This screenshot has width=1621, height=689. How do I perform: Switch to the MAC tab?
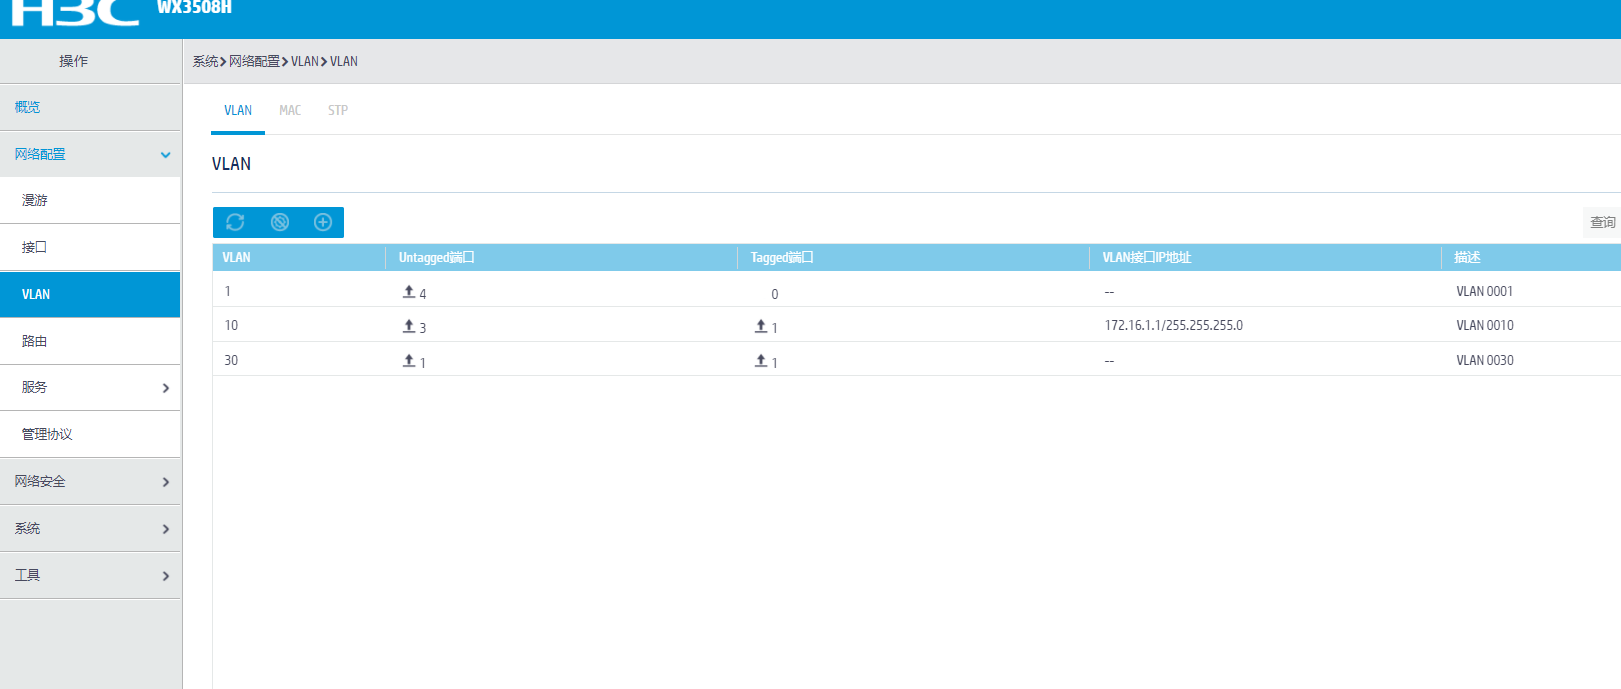pos(290,110)
